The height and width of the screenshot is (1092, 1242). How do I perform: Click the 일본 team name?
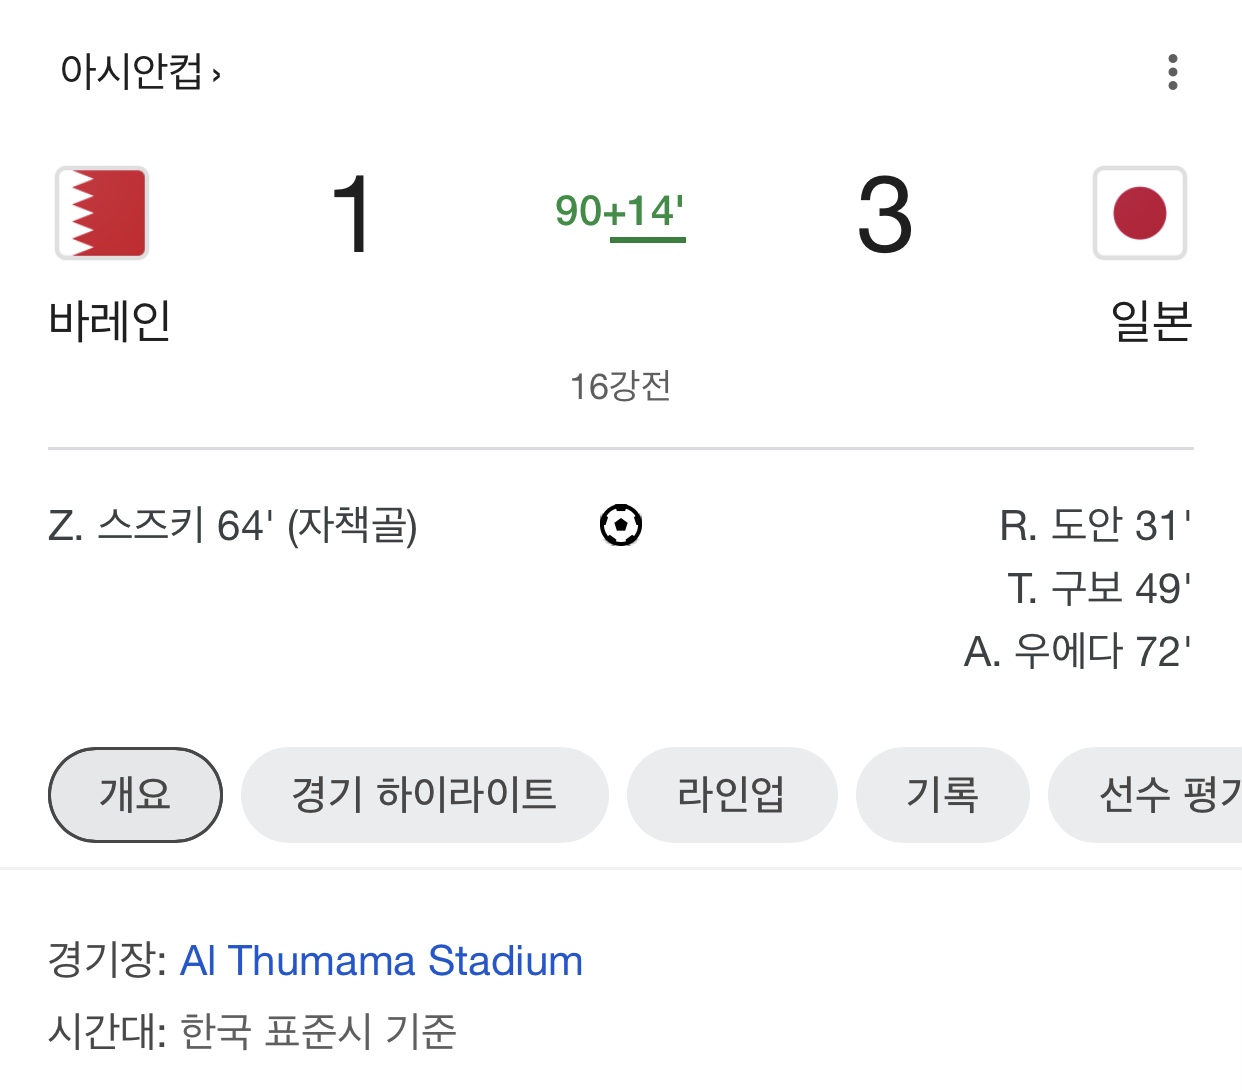(1151, 321)
